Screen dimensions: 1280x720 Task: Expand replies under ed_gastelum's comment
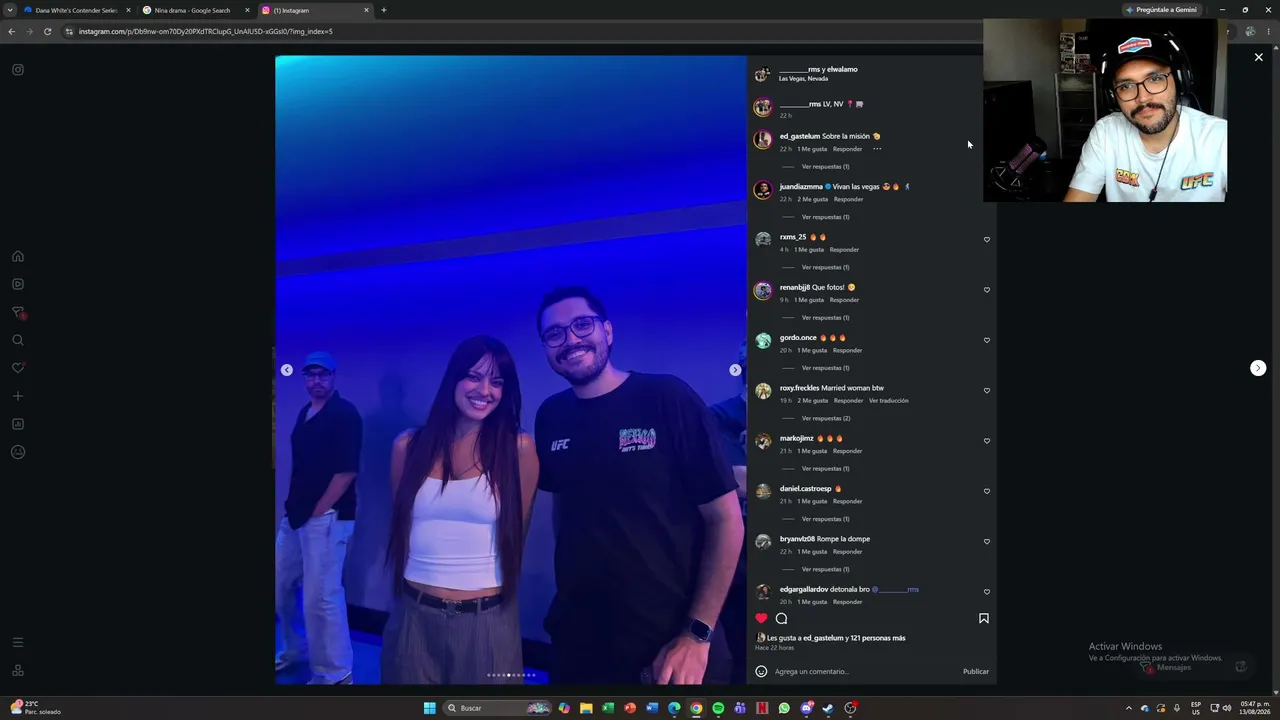click(x=825, y=167)
